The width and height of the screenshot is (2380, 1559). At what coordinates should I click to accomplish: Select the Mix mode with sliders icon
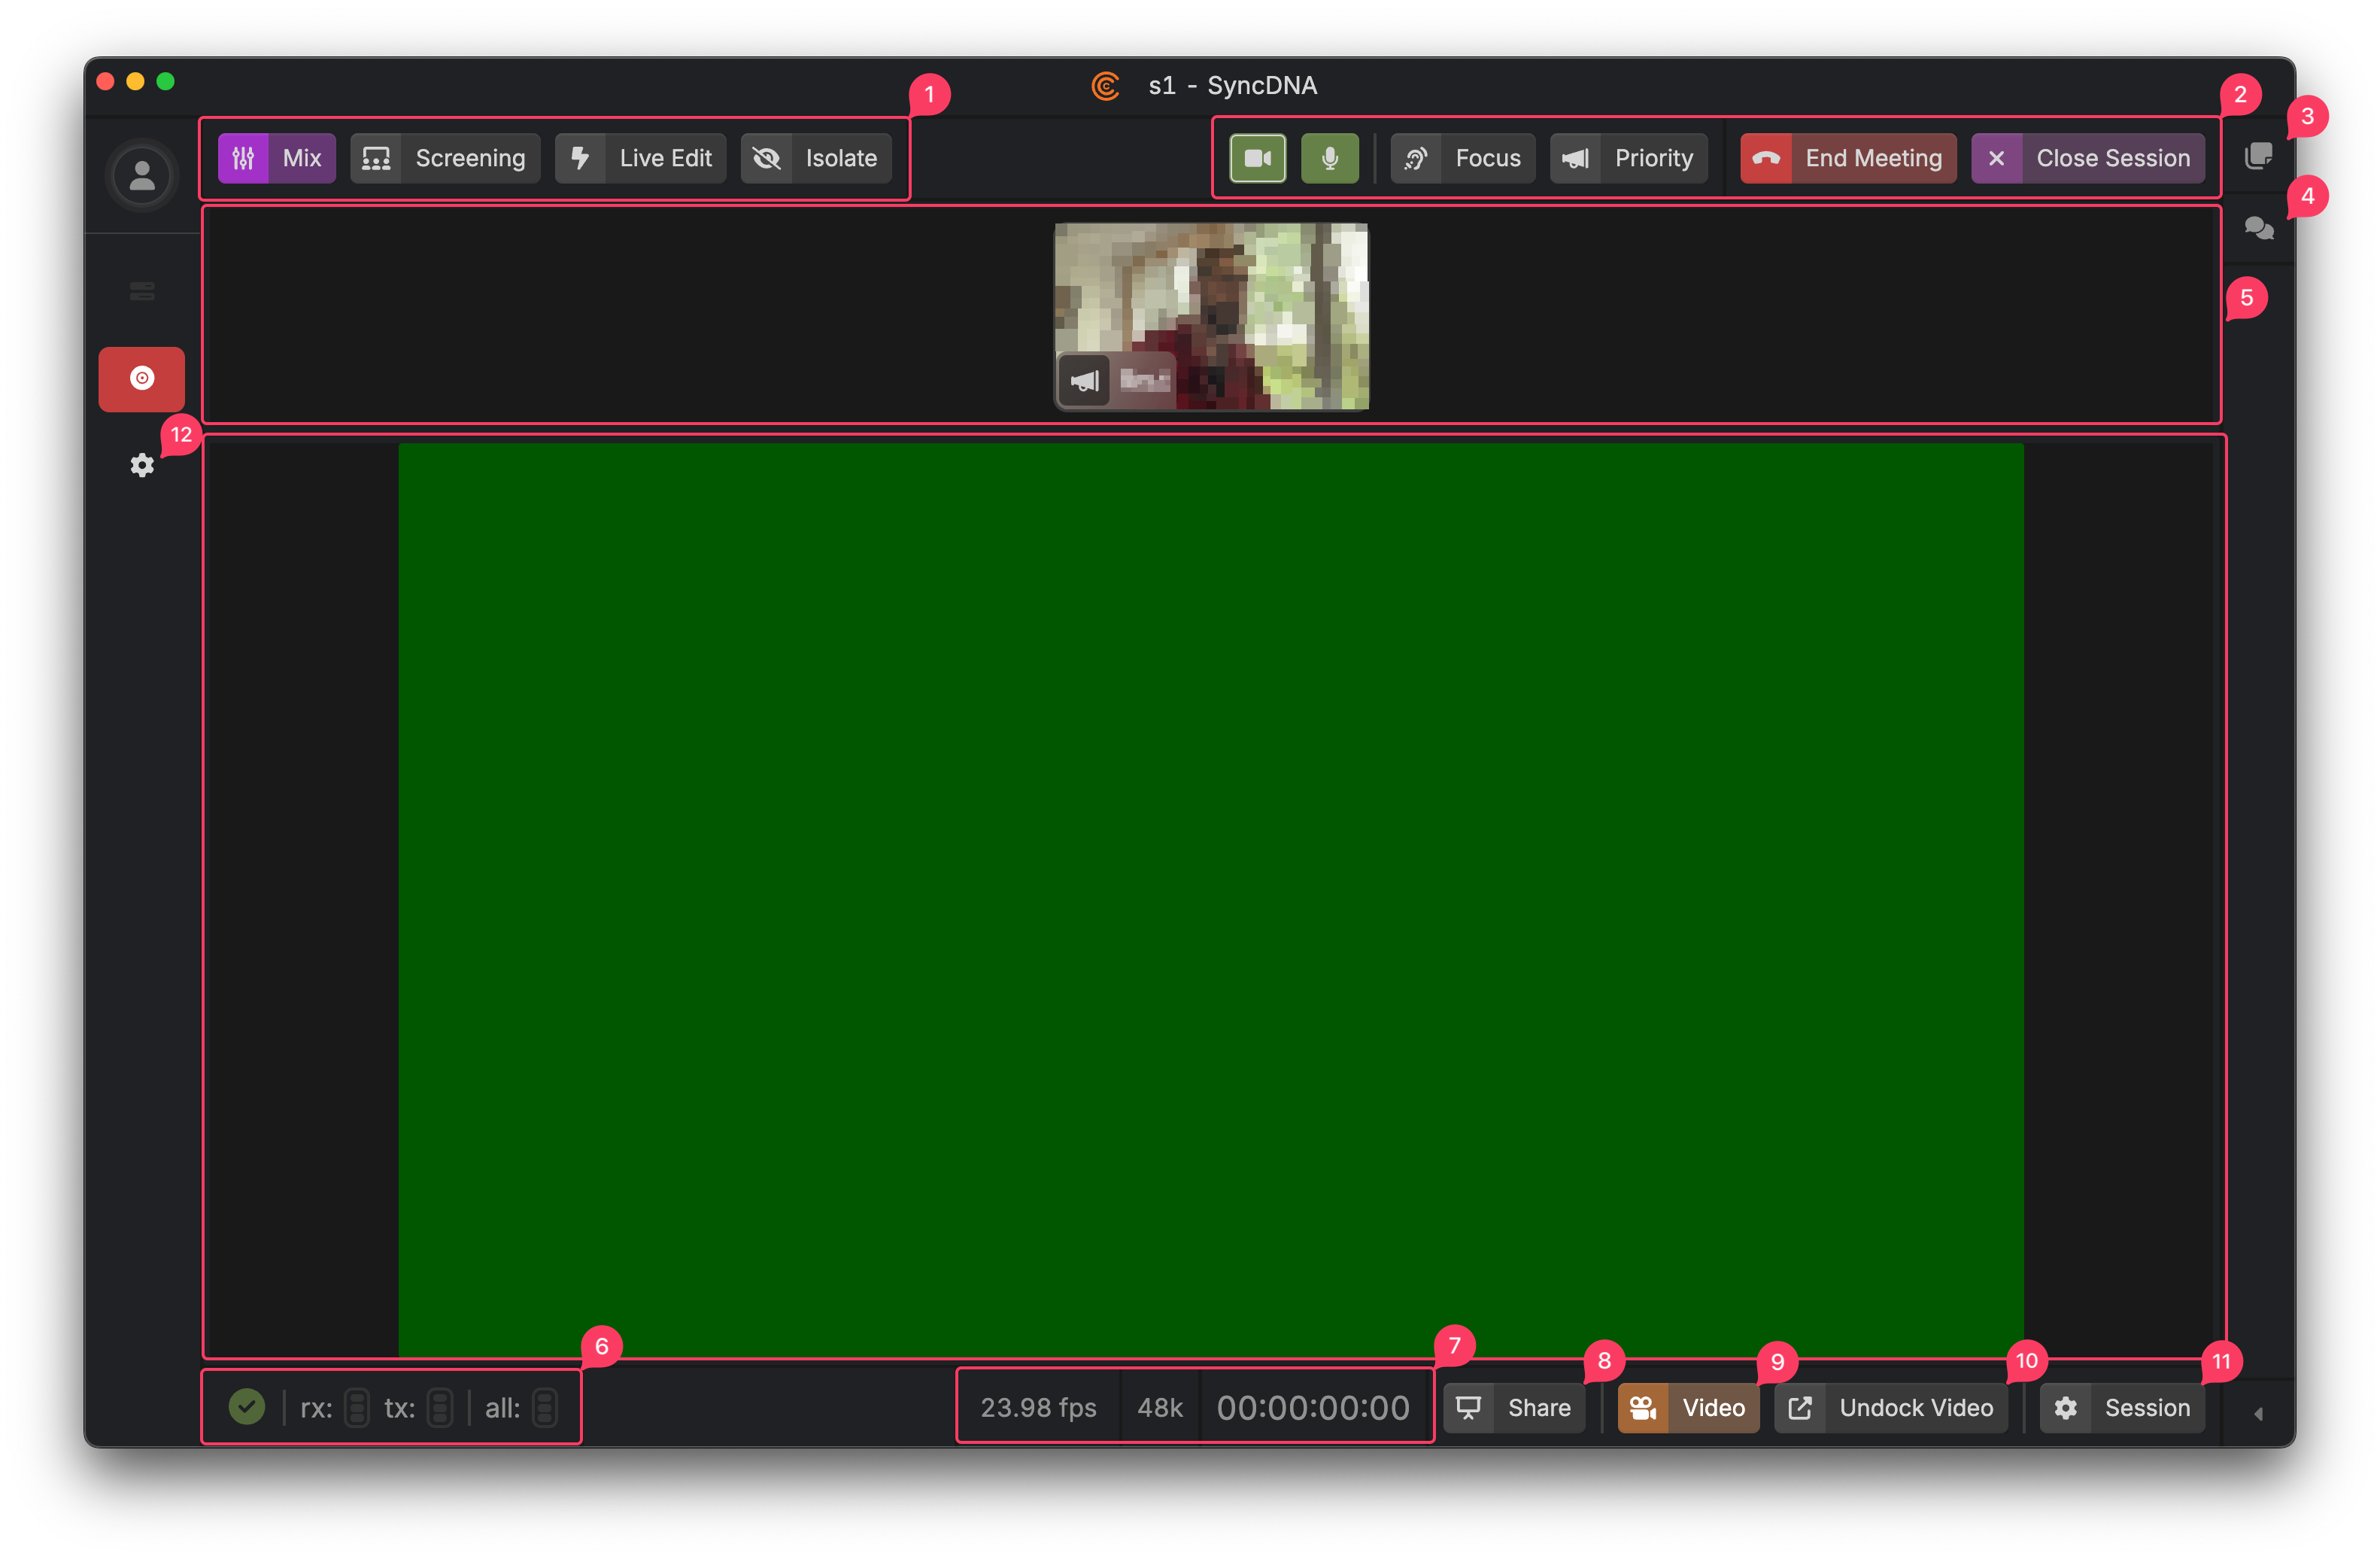[x=276, y=157]
